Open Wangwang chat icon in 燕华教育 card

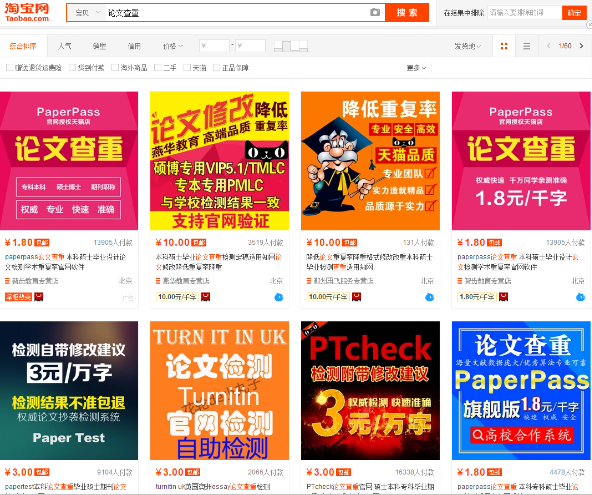point(279,297)
